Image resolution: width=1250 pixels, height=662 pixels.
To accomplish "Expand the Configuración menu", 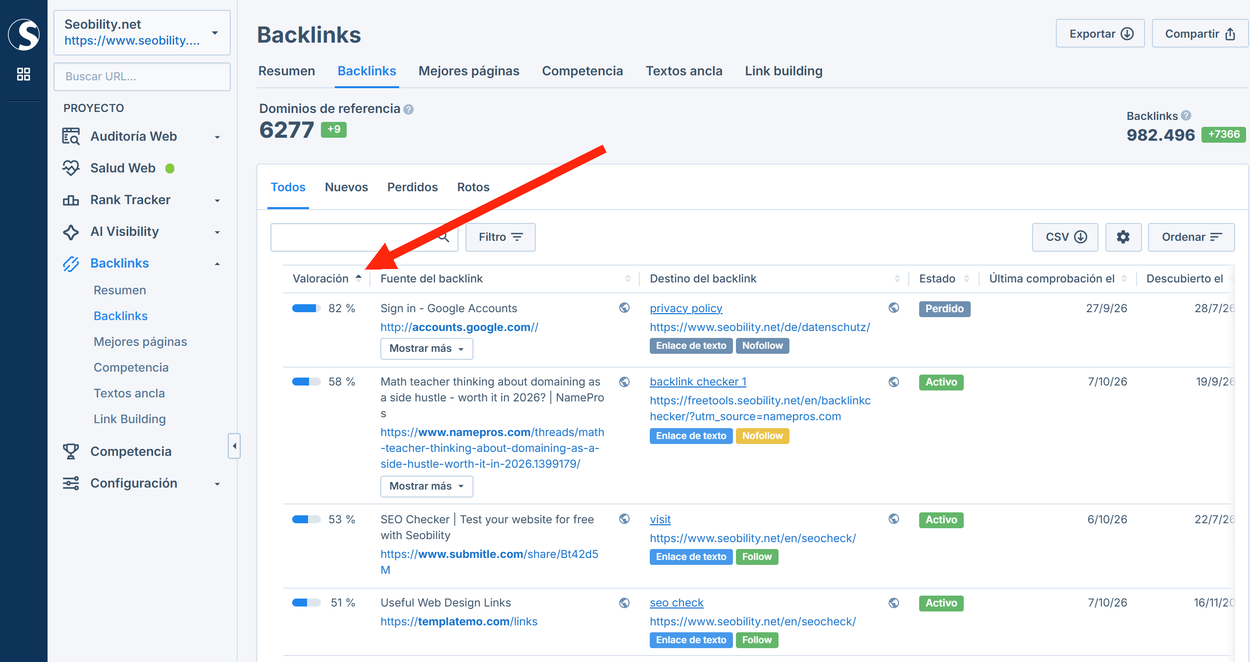I will (217, 484).
